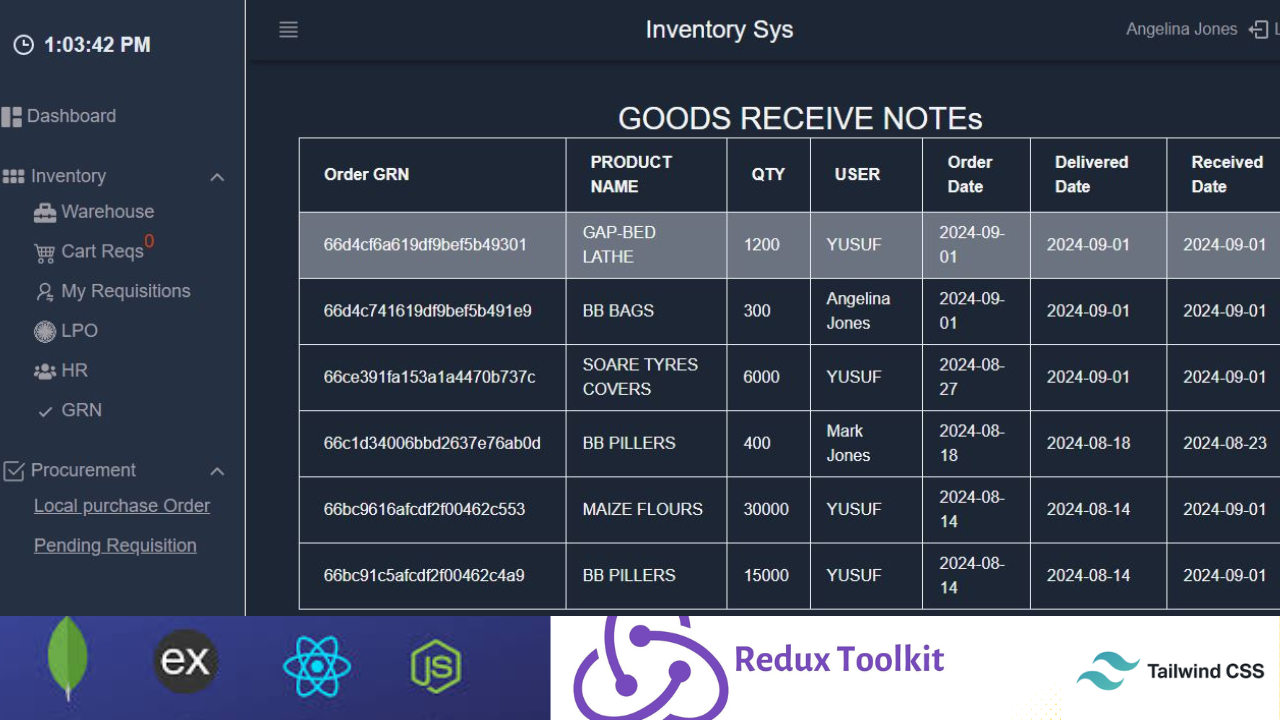Screen dimensions: 1280x720
Task: Collapse the Inventory section chevron
Action: (217, 177)
